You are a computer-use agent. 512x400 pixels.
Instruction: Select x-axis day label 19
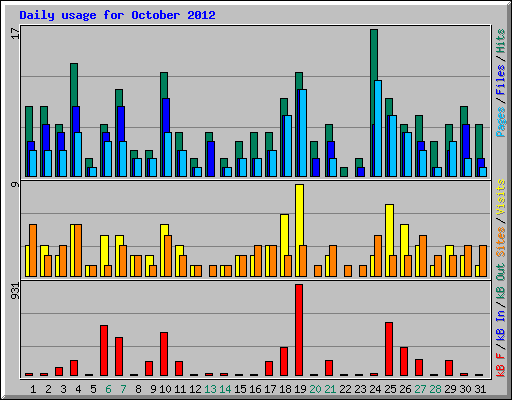pos(300,389)
